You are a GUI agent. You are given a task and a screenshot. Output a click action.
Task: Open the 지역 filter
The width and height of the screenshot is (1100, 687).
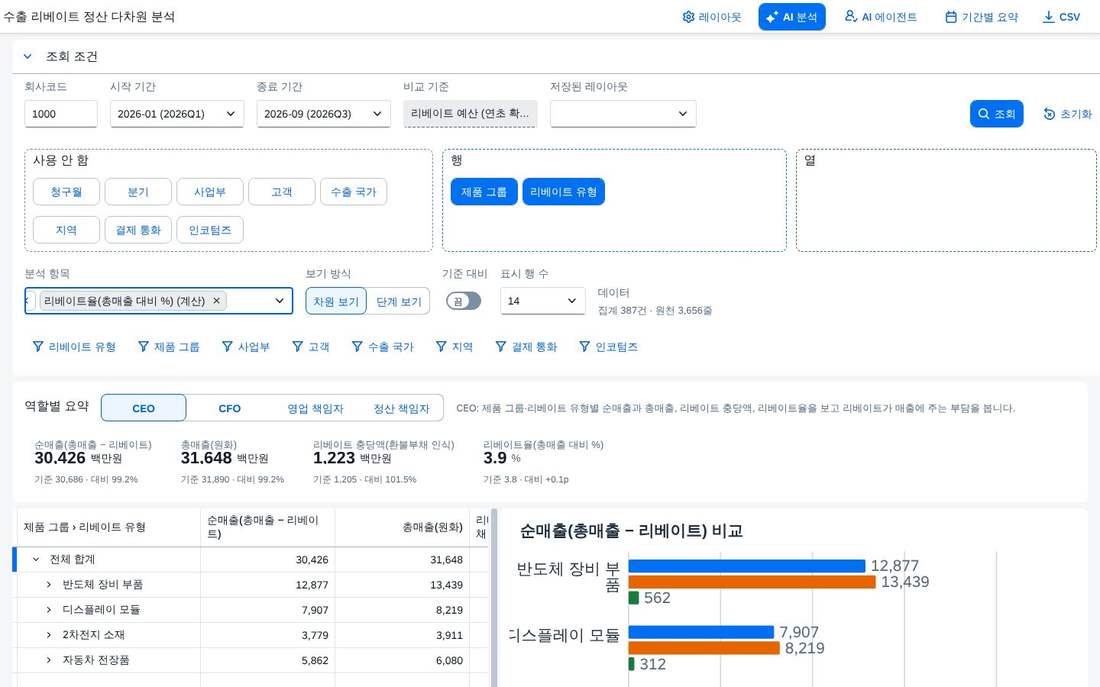(454, 347)
